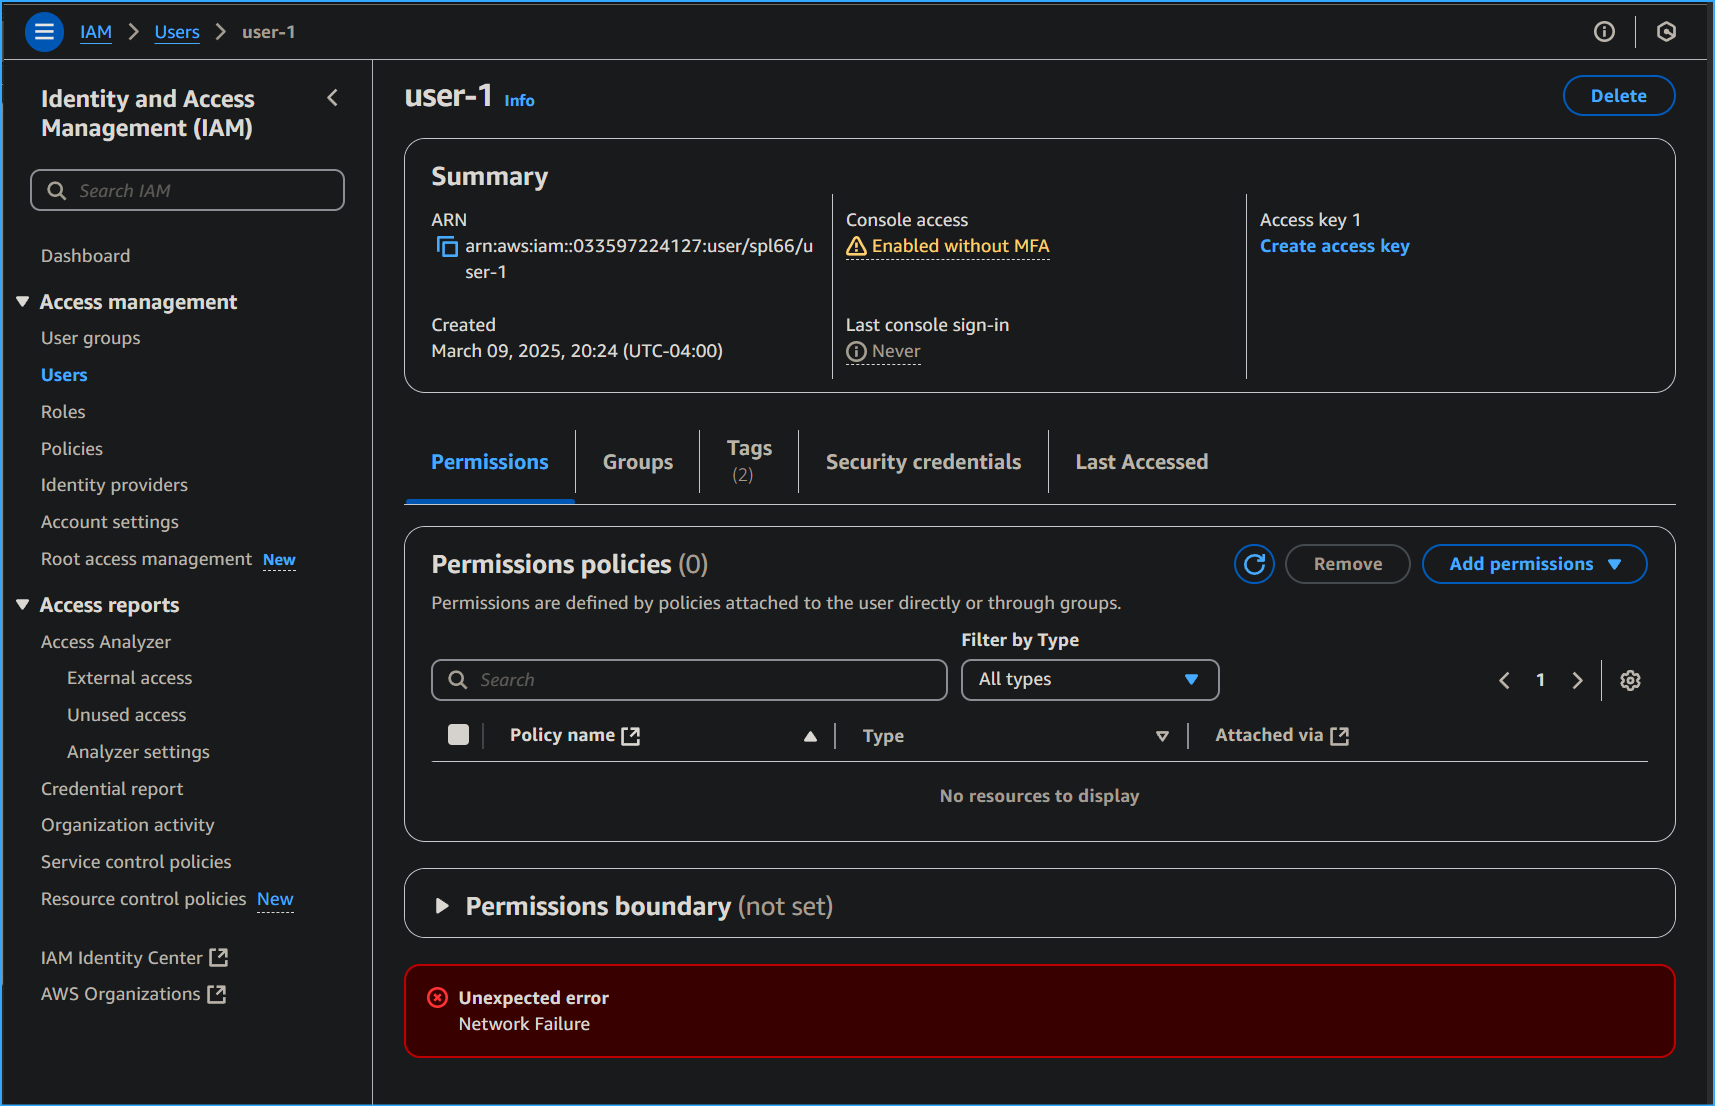This screenshot has width=1715, height=1106.
Task: Switch to the Security credentials tab
Action: [923, 462]
